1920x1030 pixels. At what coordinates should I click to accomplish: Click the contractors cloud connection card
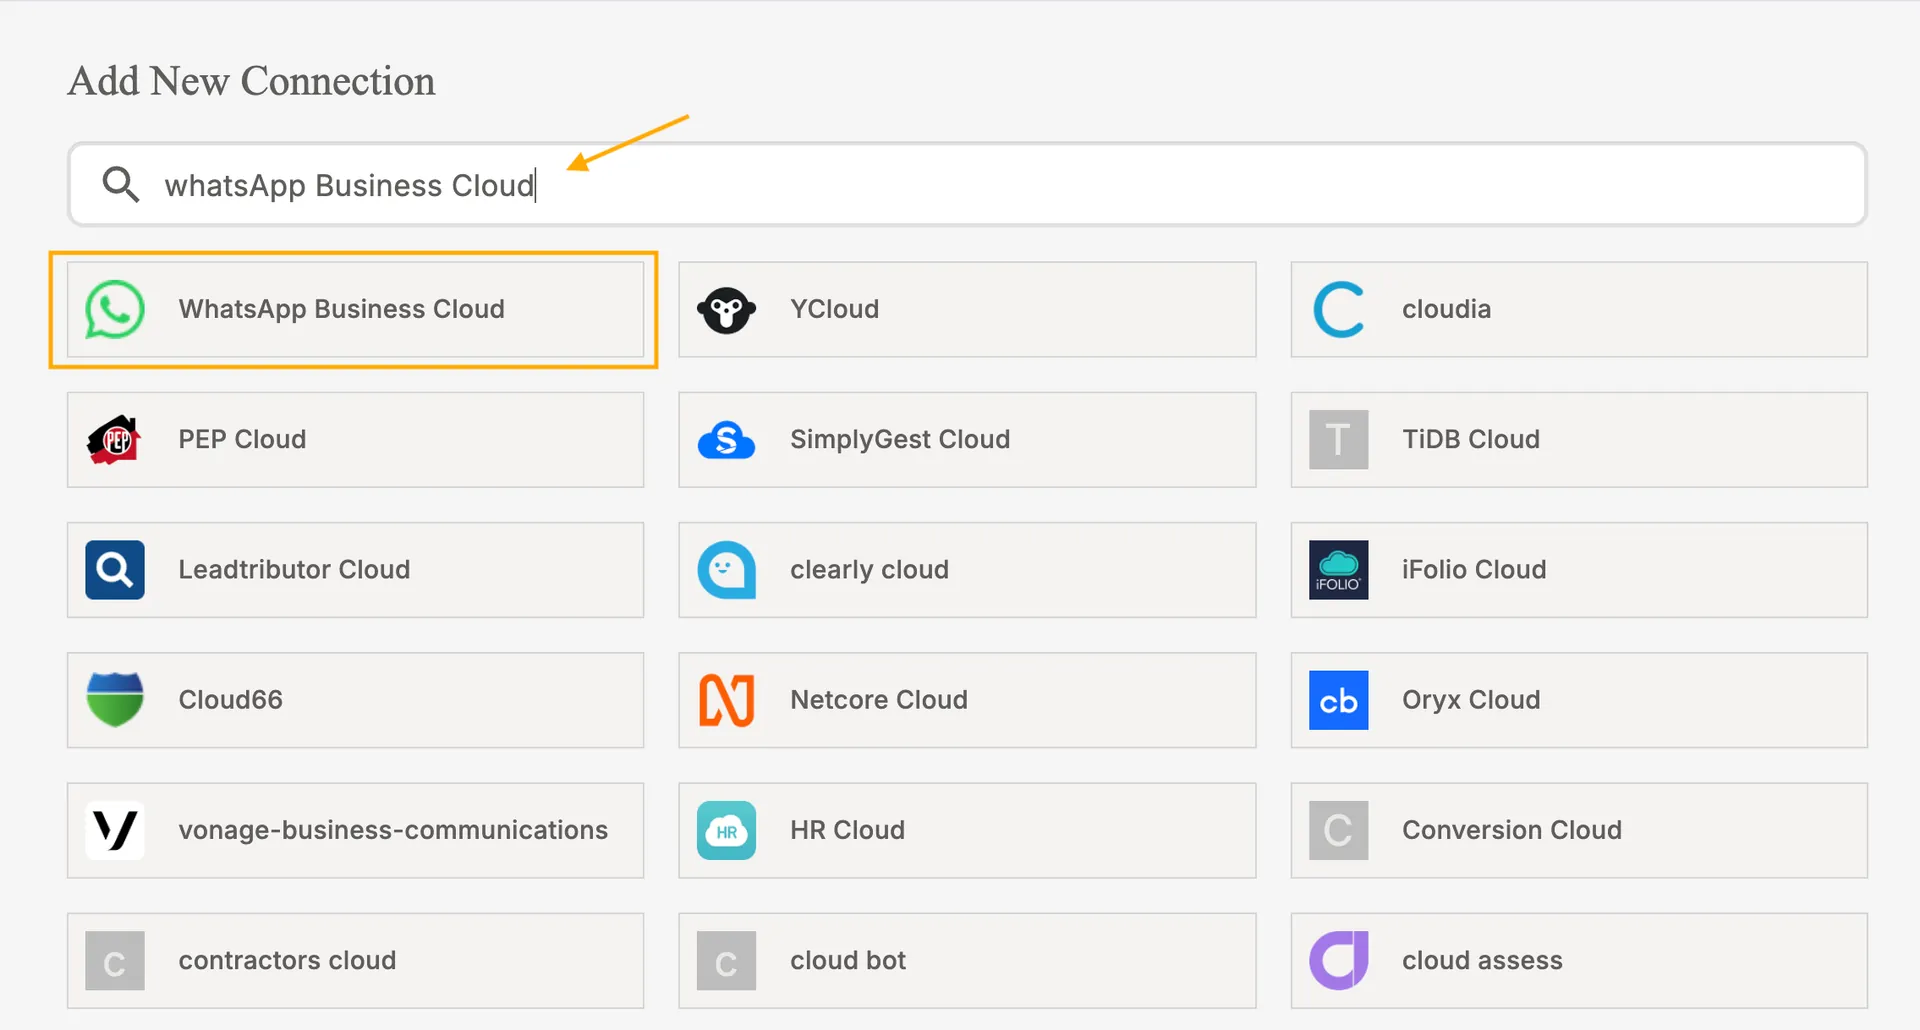point(355,960)
